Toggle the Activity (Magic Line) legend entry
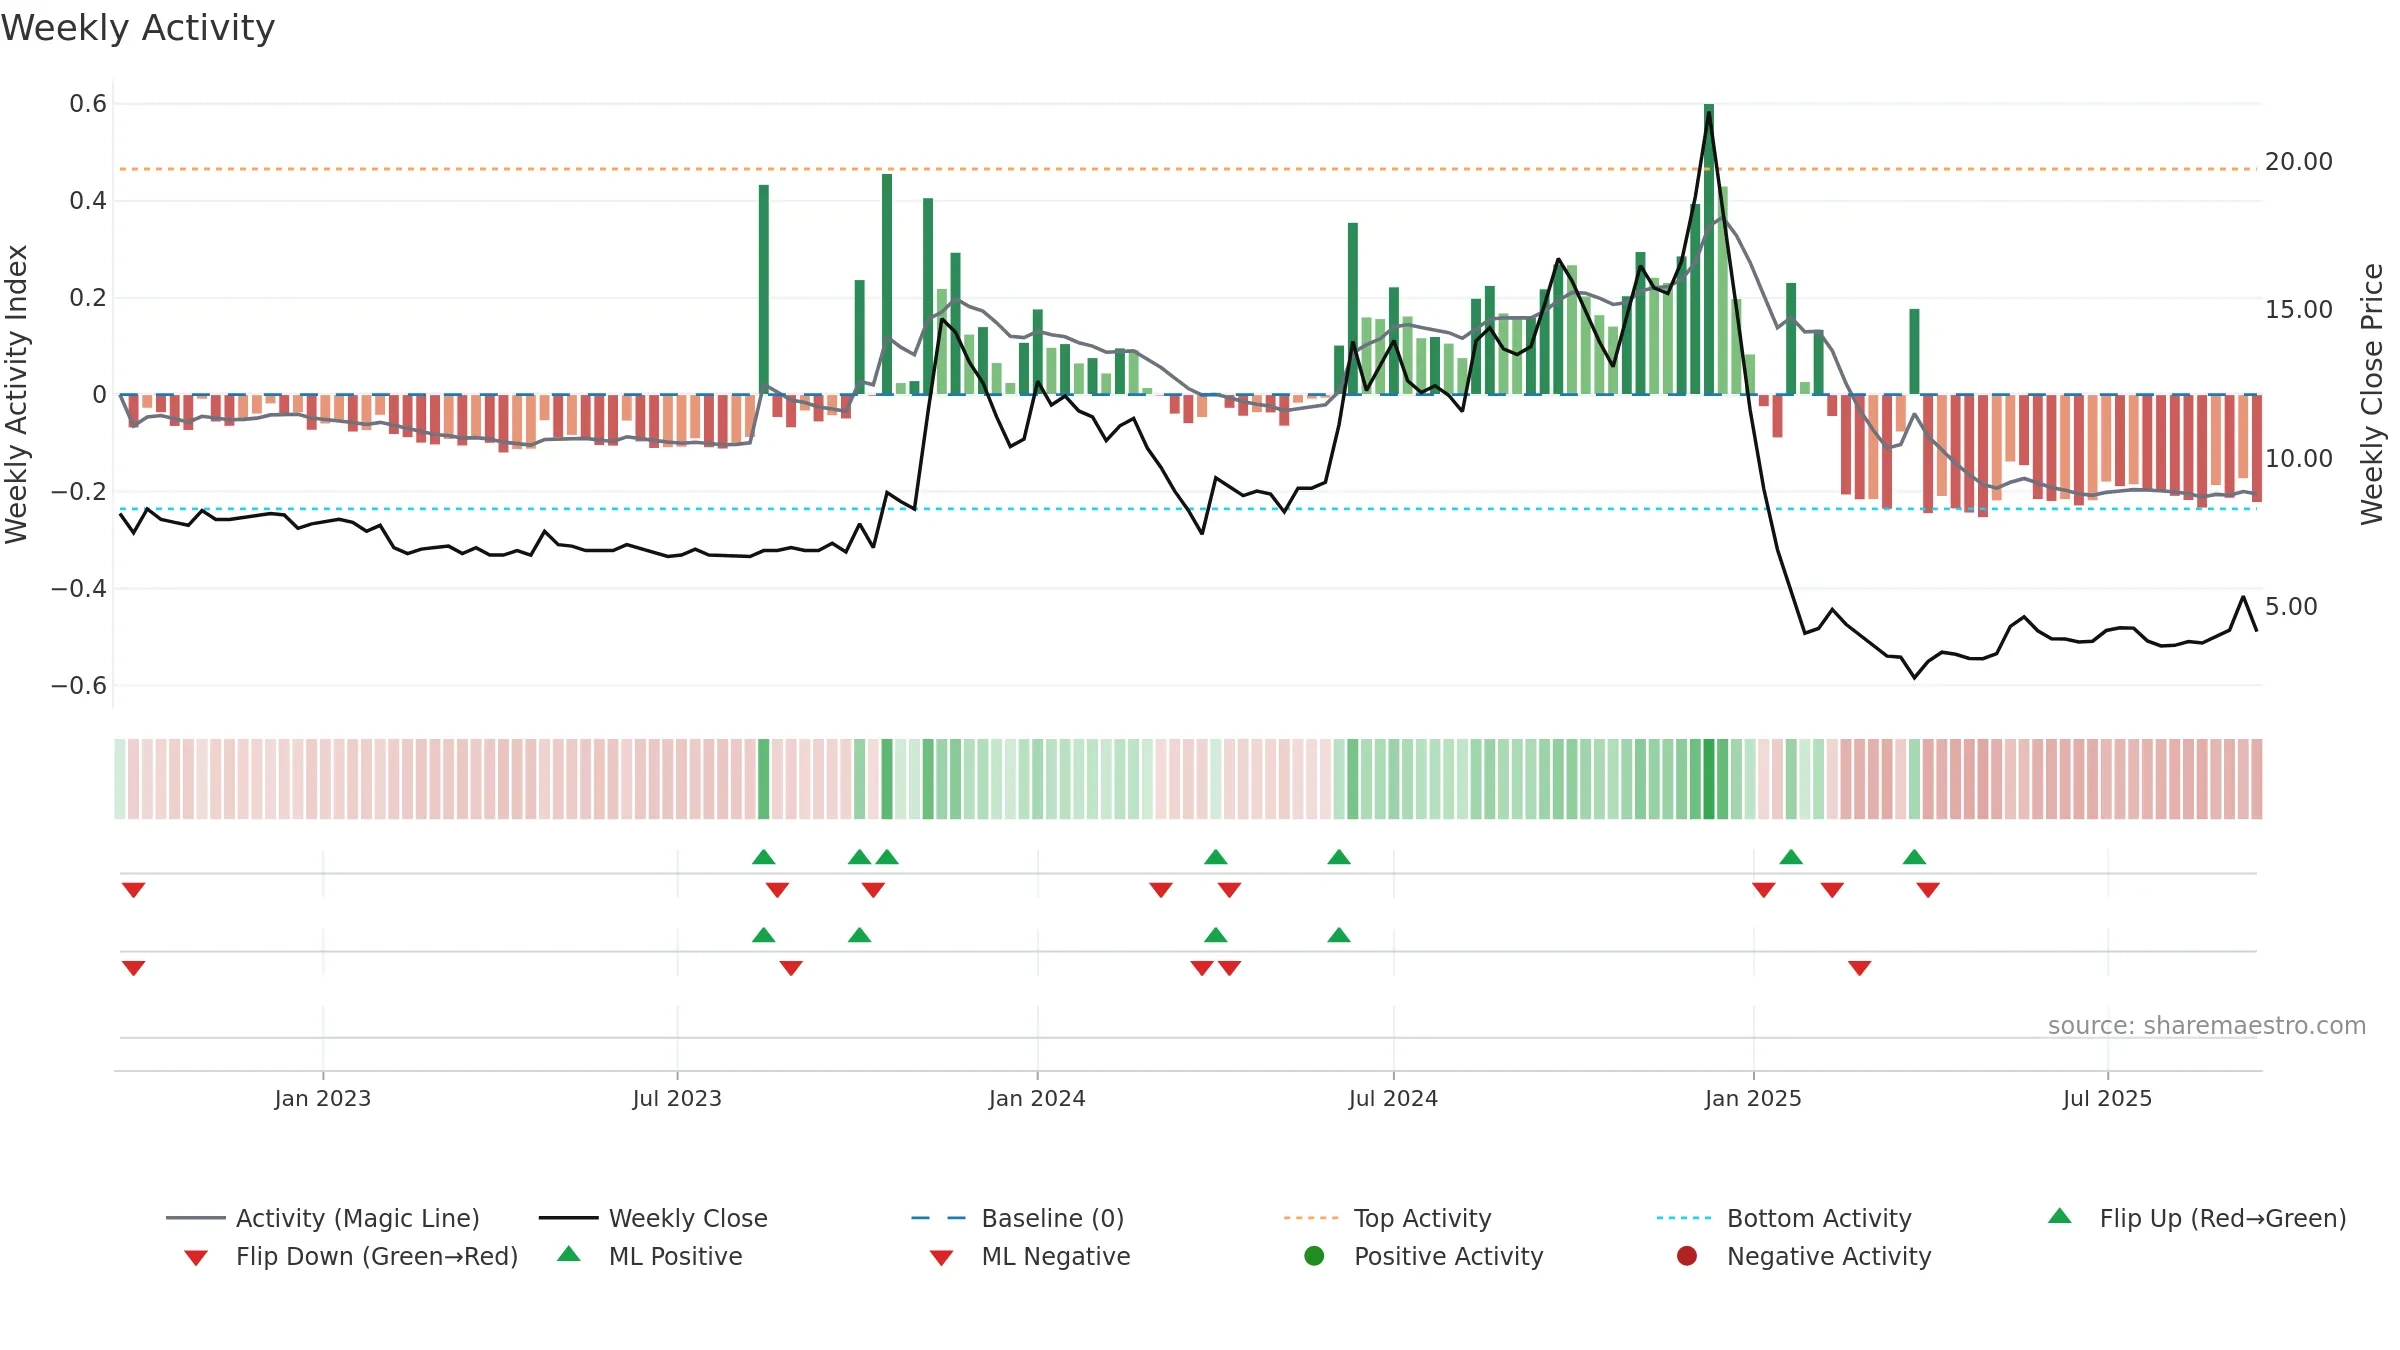Image resolution: width=2400 pixels, height=1350 pixels. (323, 1218)
